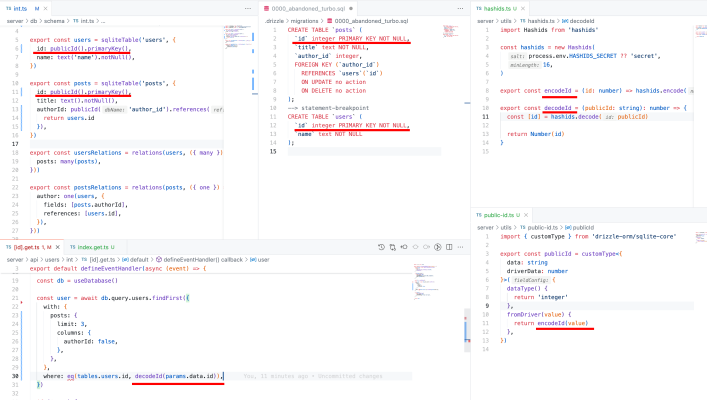Viewport: 707px width, 400px height.
Task: Close the int.ts tab
Action: (x=45, y=9)
